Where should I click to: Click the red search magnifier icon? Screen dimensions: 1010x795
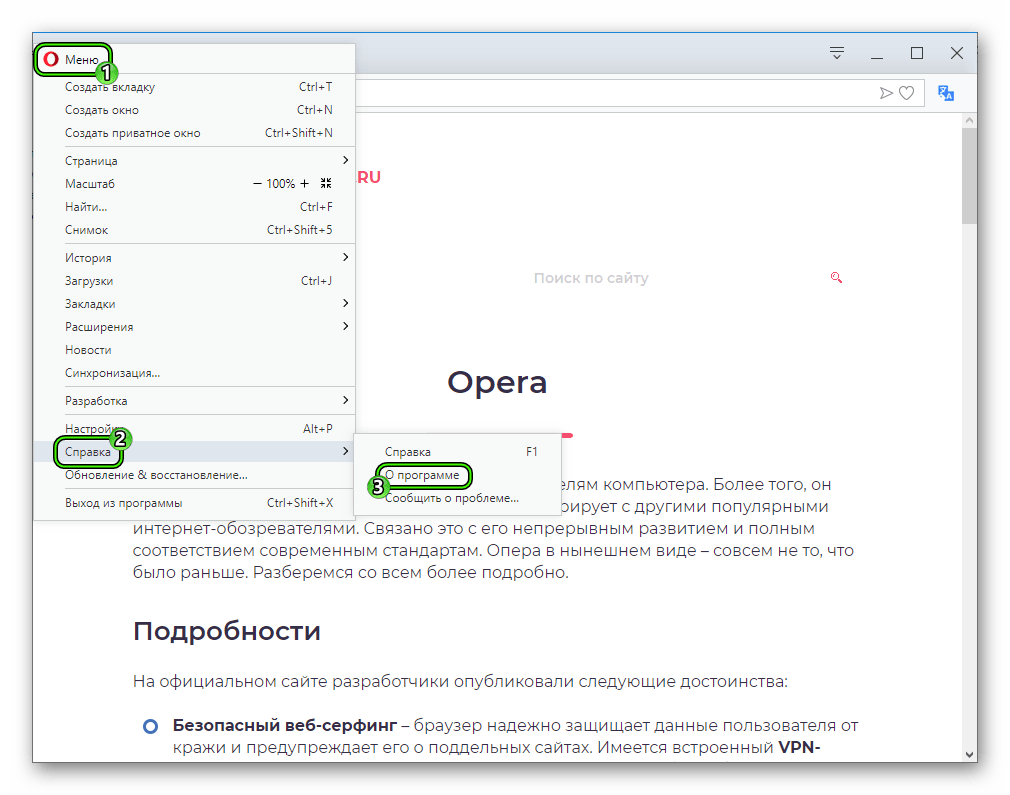(x=837, y=278)
